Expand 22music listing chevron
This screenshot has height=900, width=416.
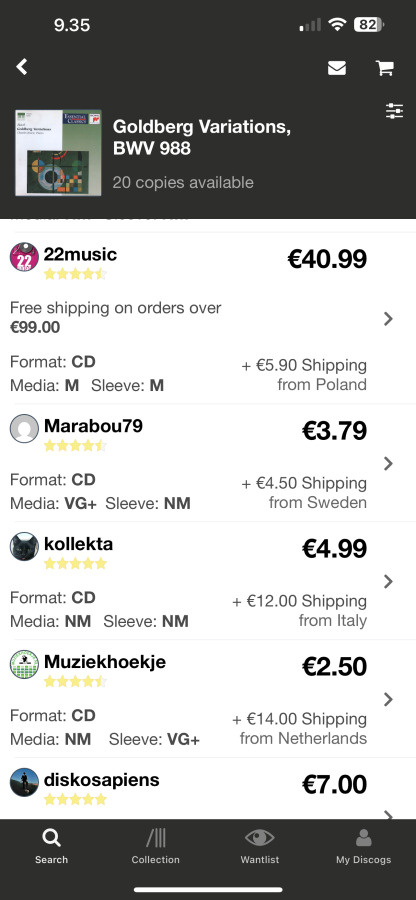coord(388,319)
